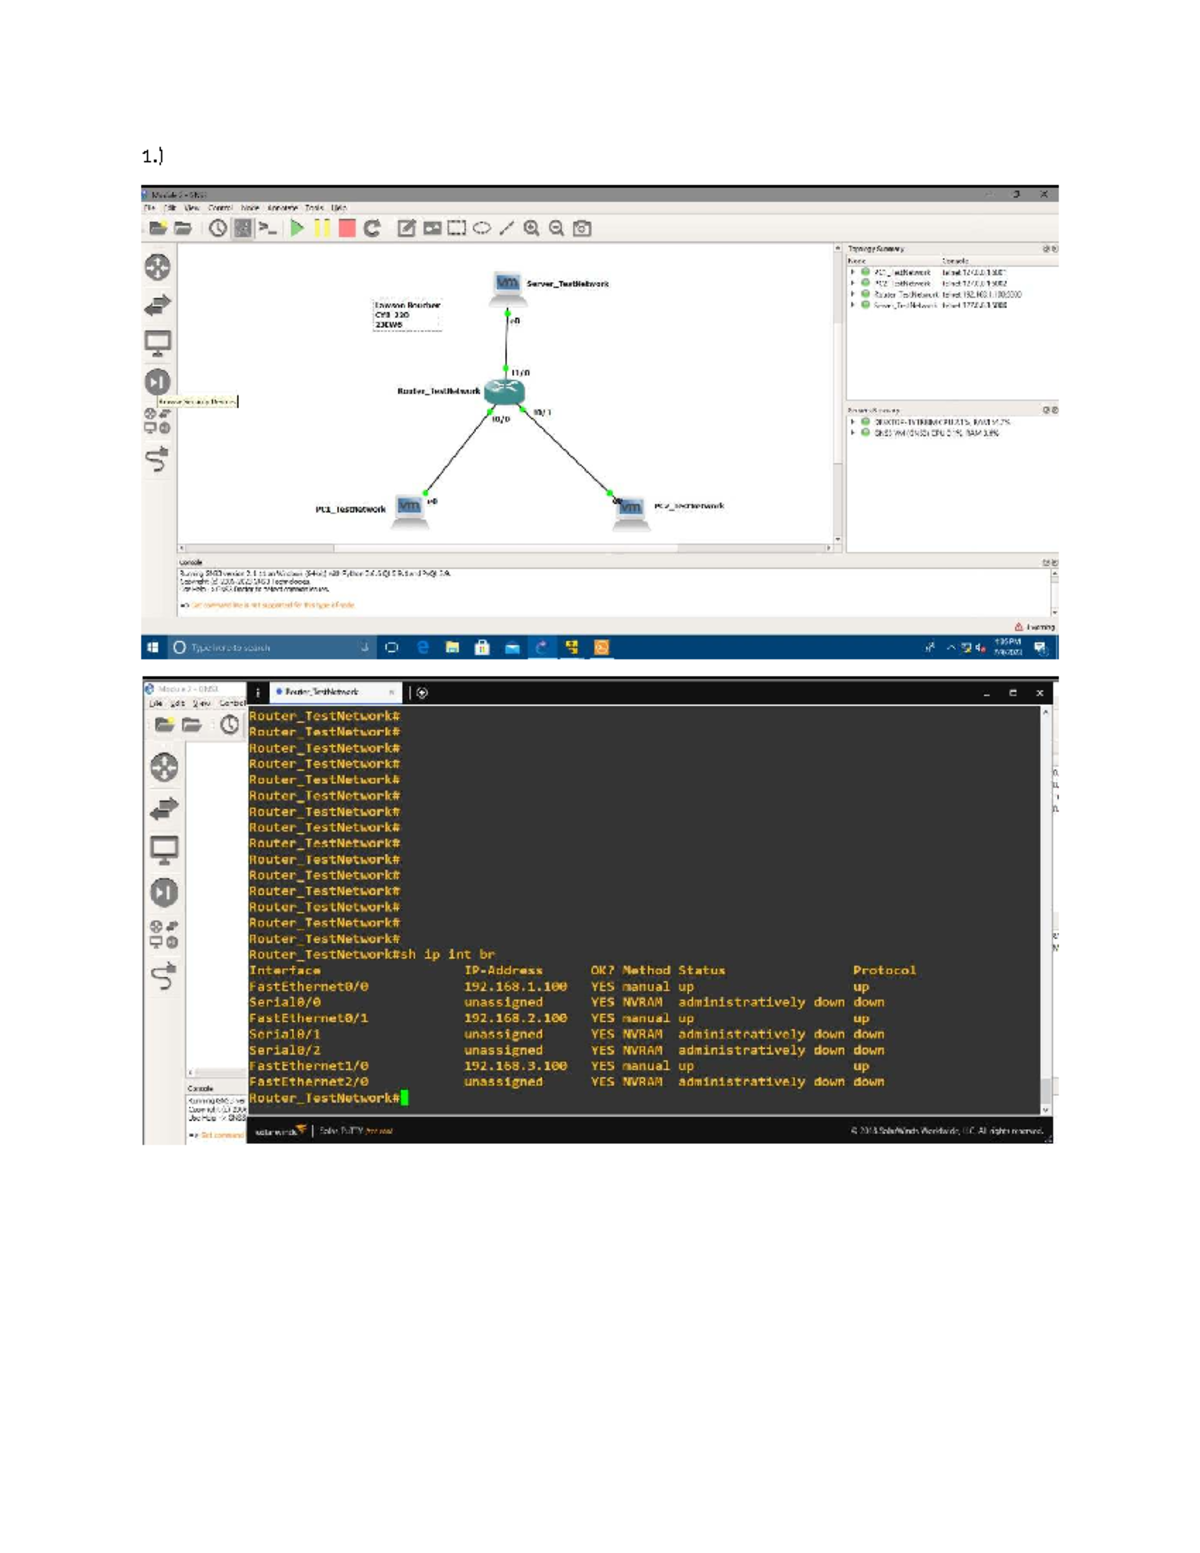Select the Router_TestNetwork router on canvas
This screenshot has height=1553, width=1200.
504,391
